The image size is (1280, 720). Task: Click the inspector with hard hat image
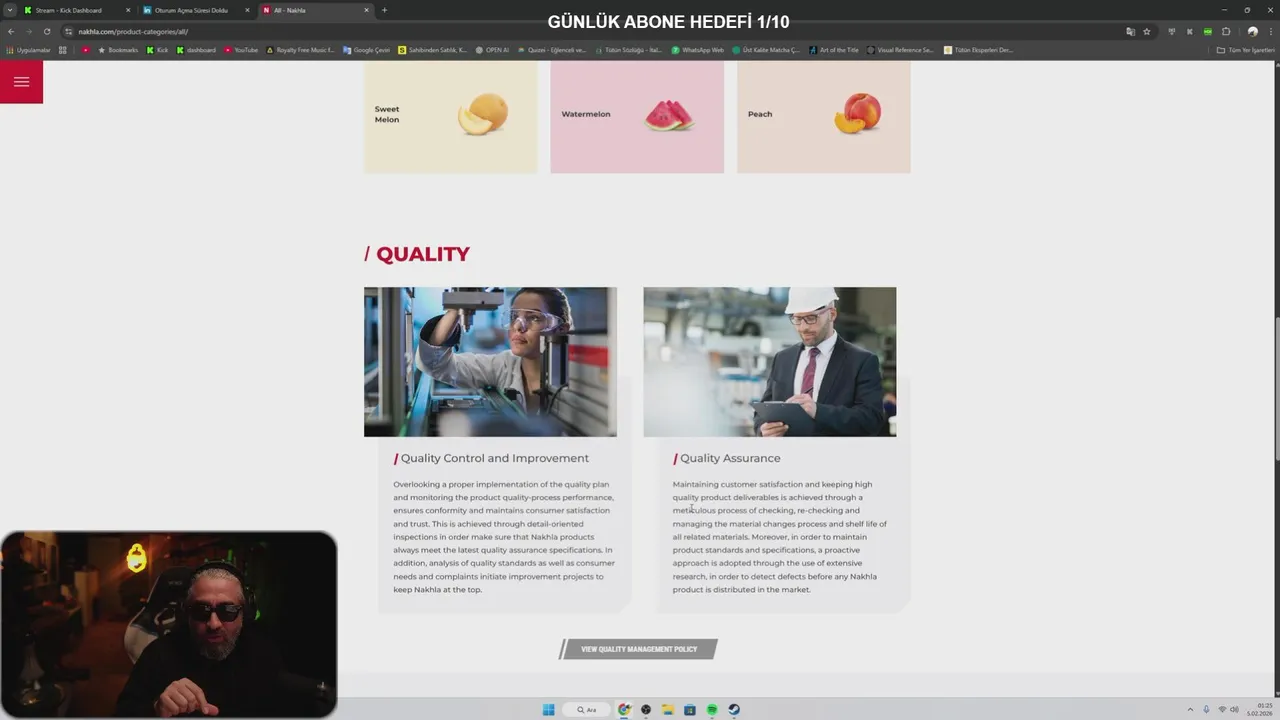tap(770, 362)
